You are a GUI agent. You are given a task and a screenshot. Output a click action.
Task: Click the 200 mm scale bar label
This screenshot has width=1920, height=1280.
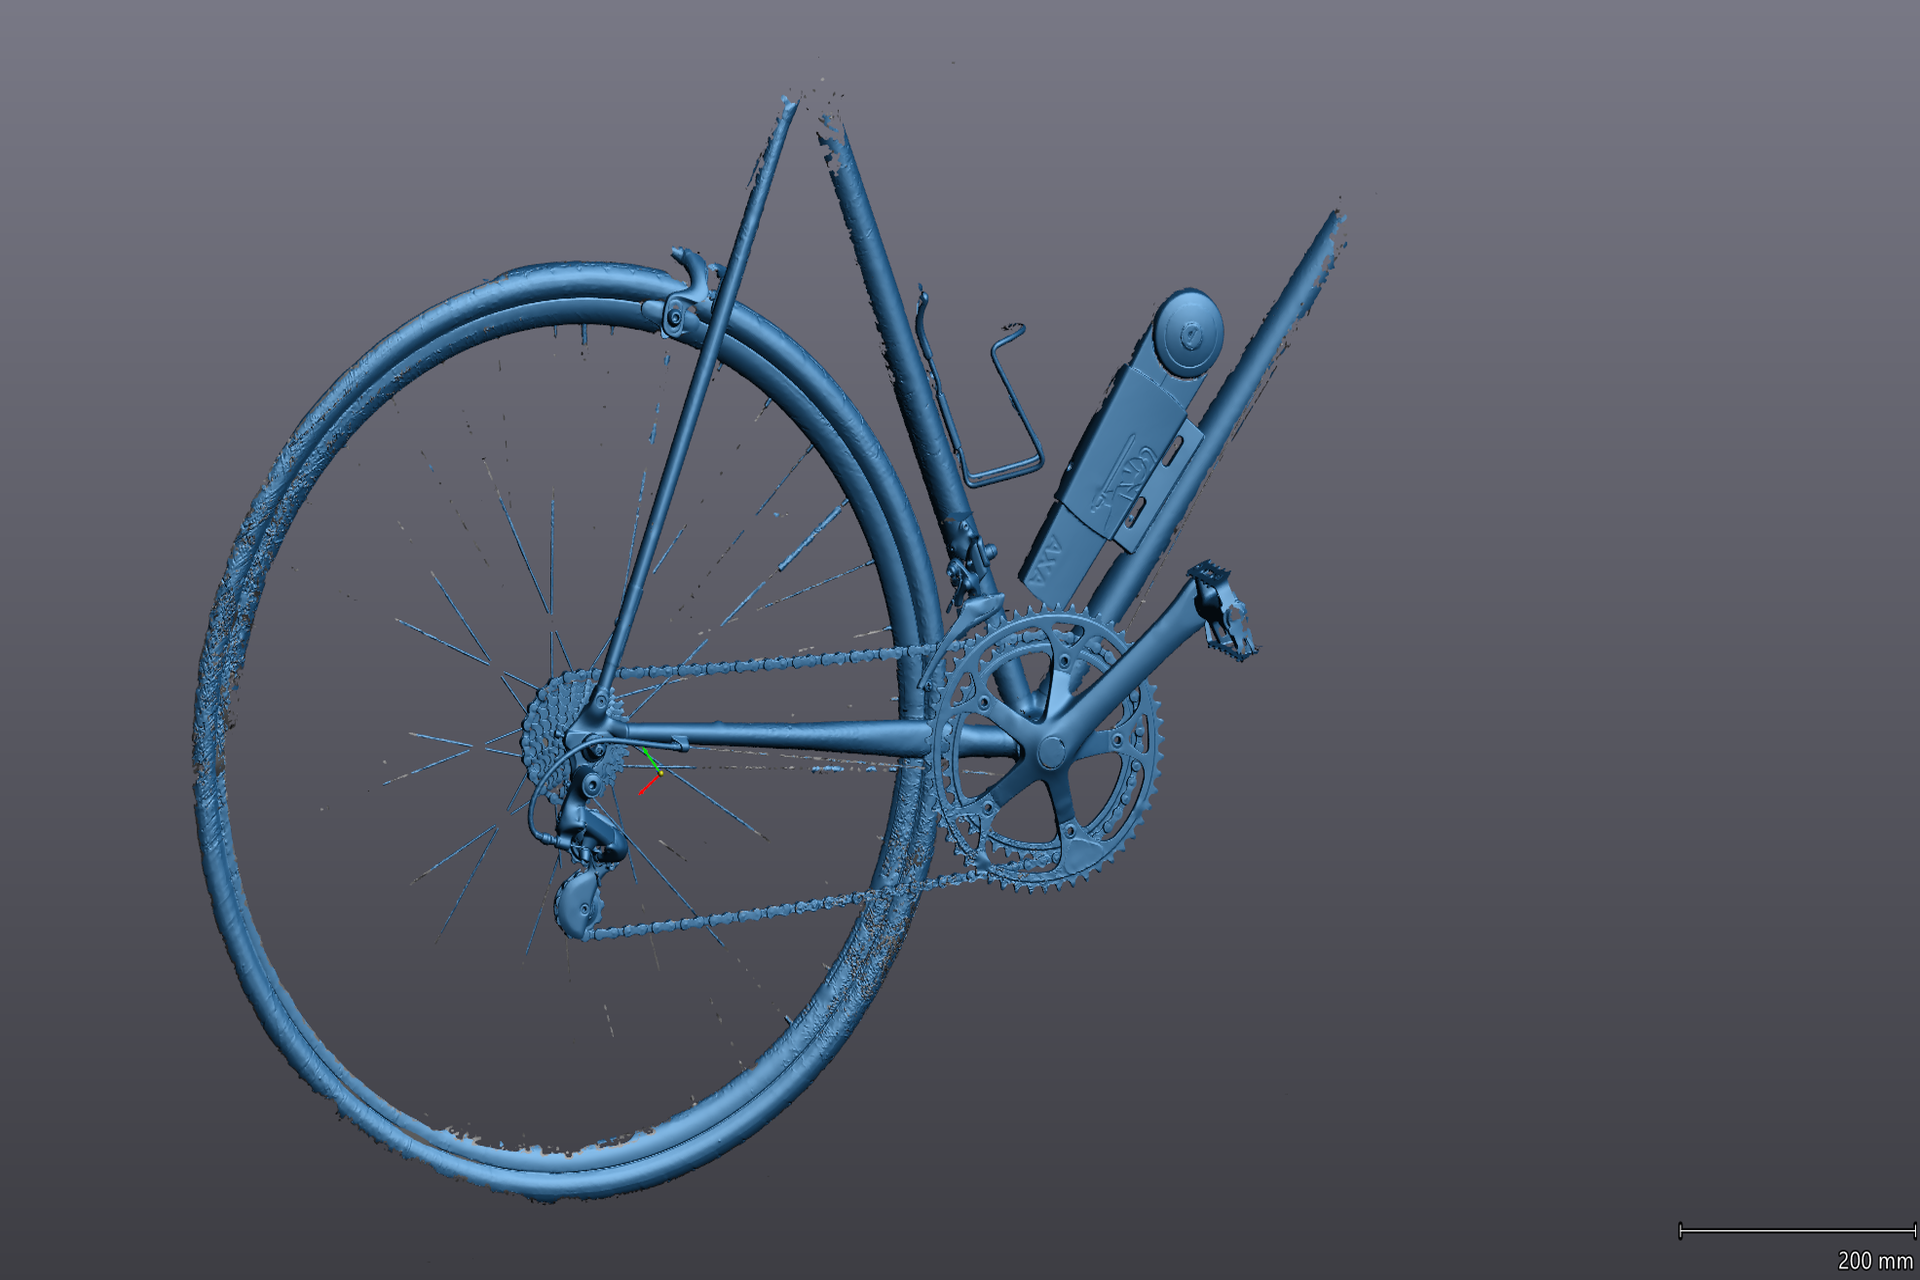pos(1874,1261)
